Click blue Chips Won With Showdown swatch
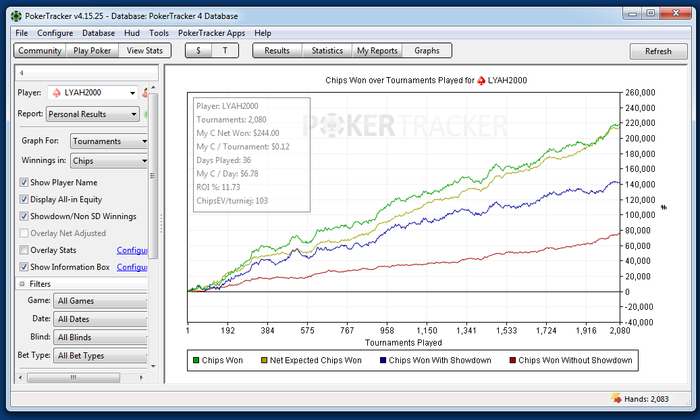Viewport: 700px width, 420px height. click(383, 360)
